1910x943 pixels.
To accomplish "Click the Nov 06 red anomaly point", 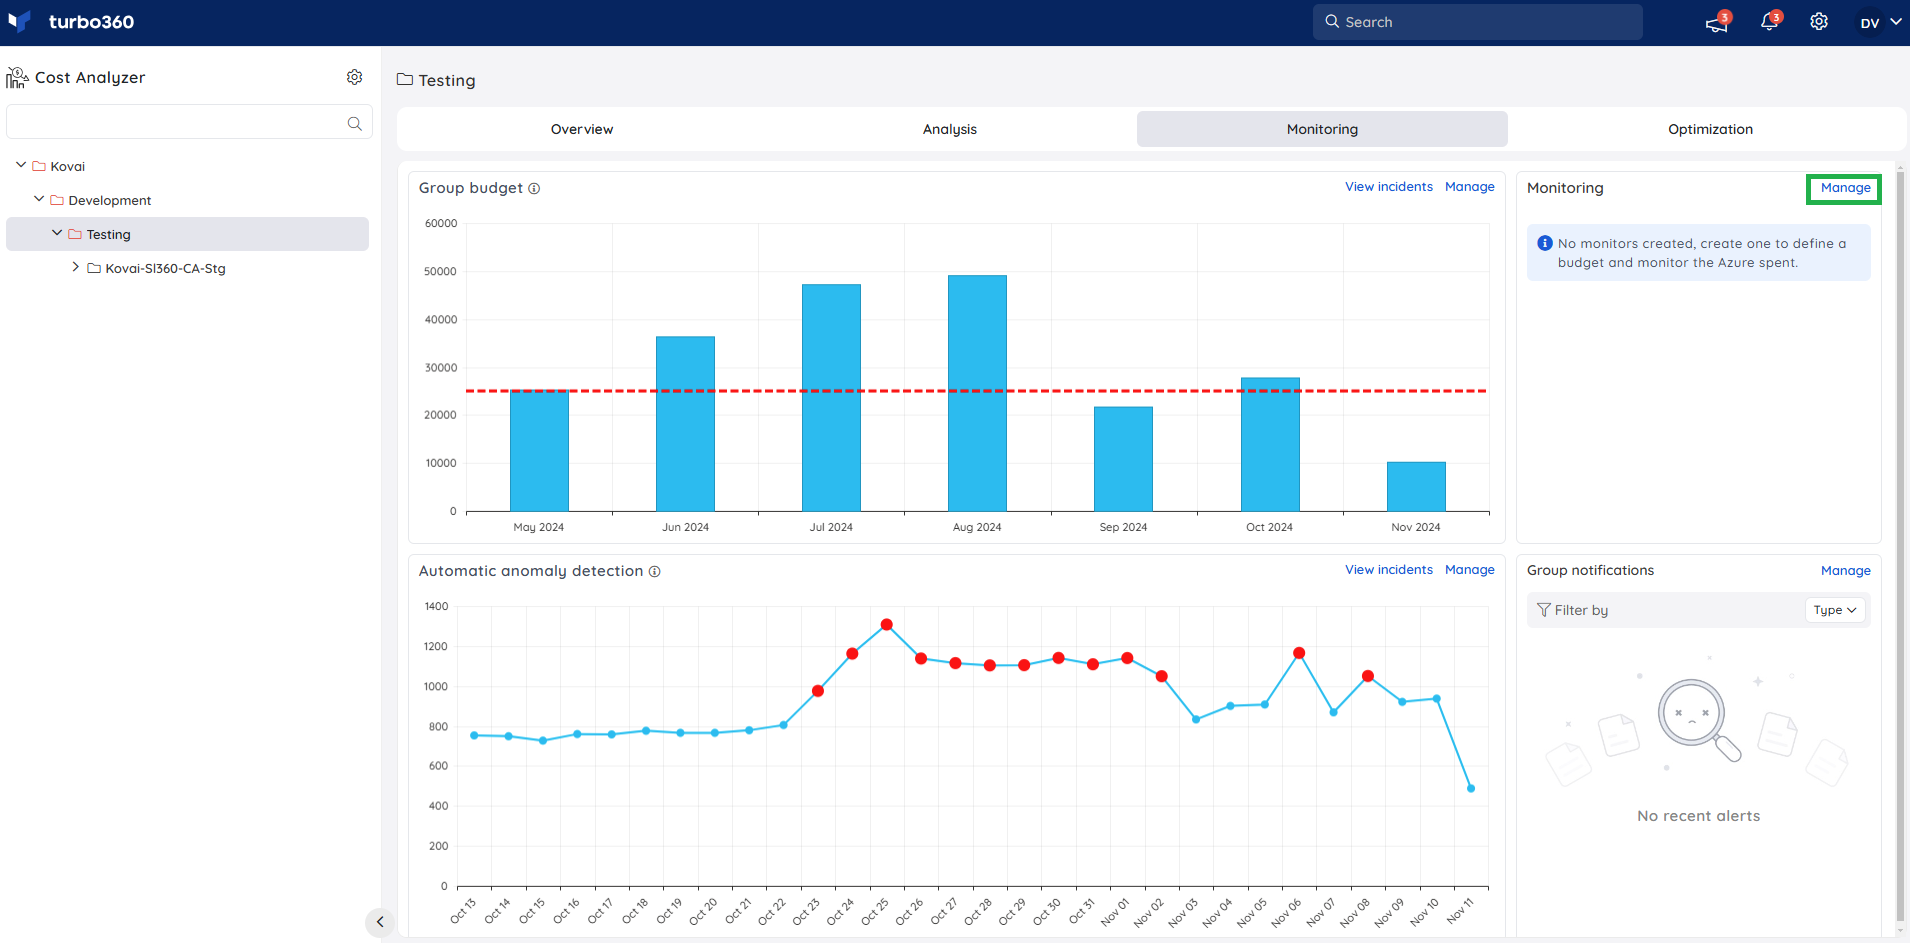I will 1299,653.
